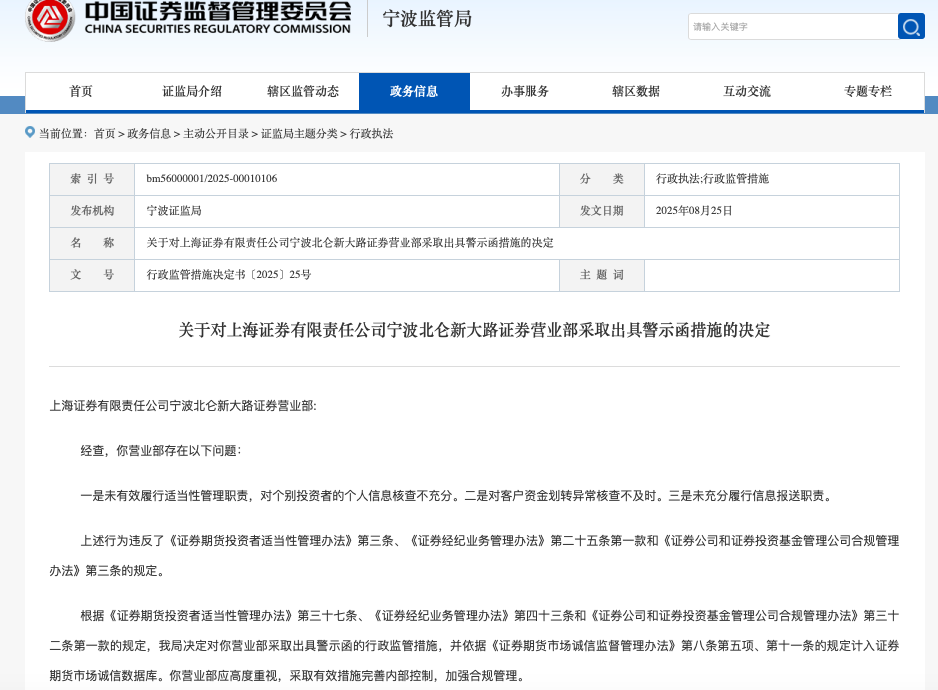
Task: Click the line 经查，你营业部存在以下问题:
Action: pos(161,451)
